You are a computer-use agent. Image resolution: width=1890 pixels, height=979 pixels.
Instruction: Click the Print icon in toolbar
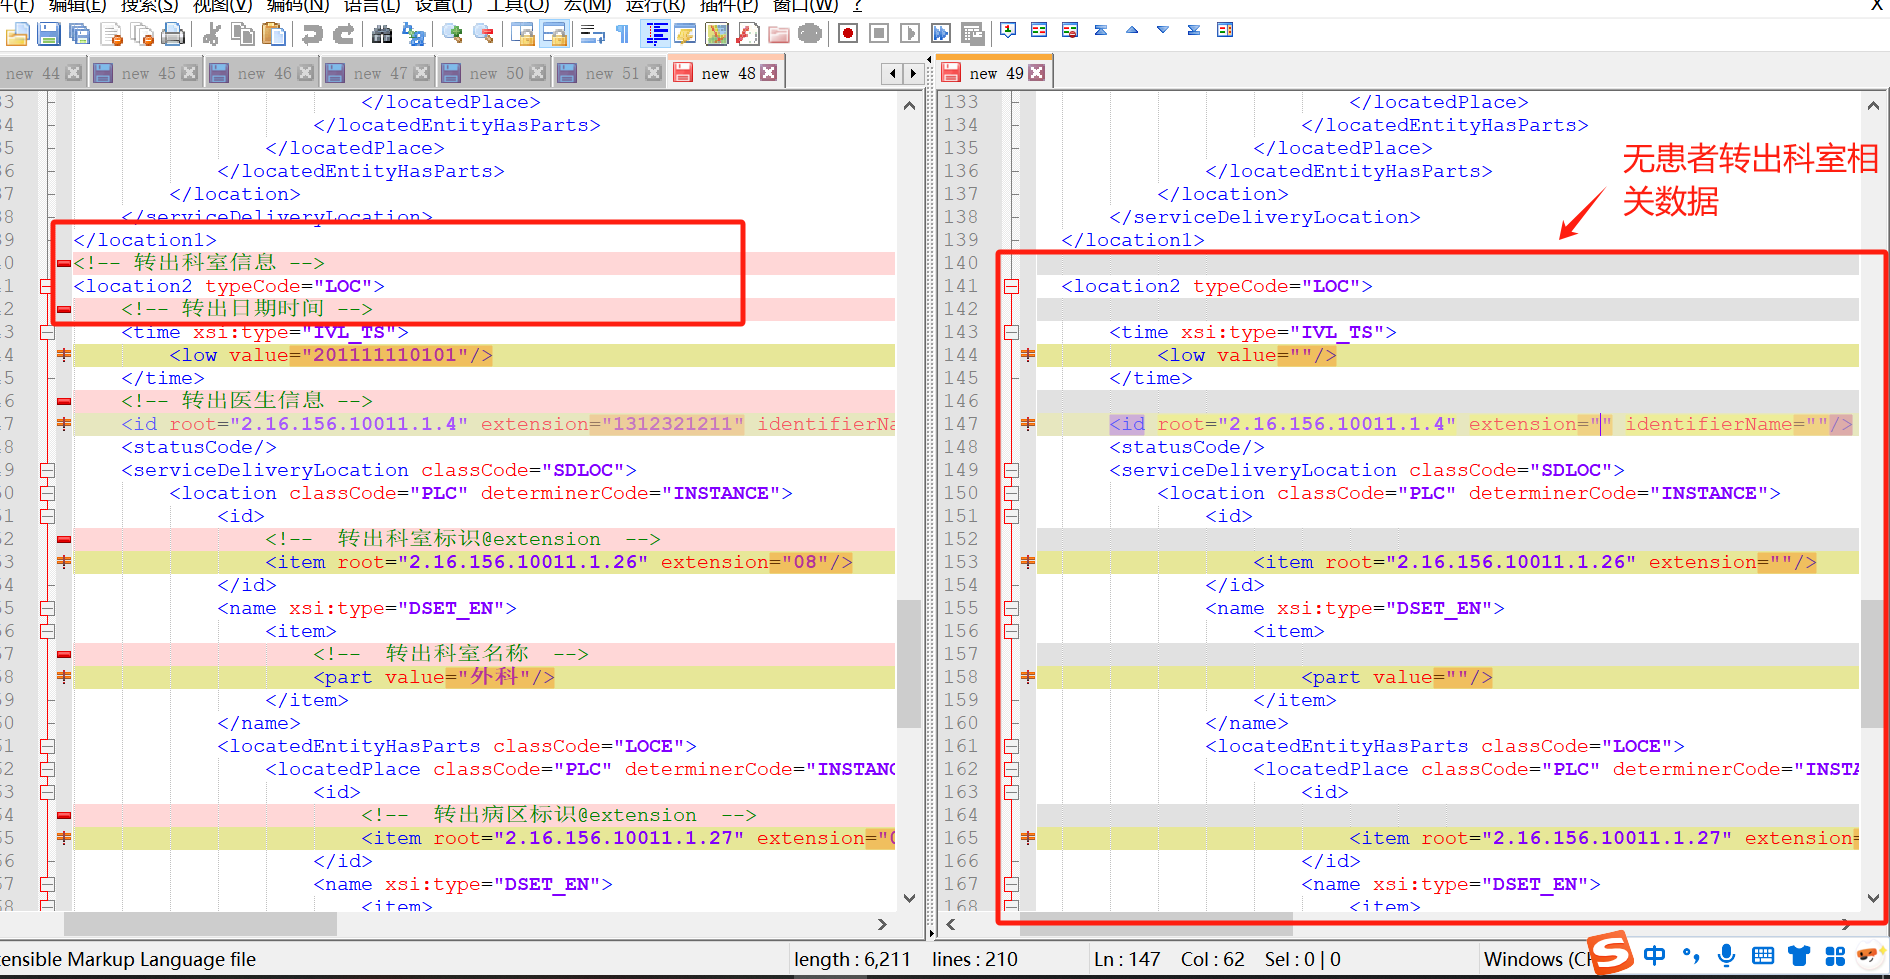[x=173, y=35]
